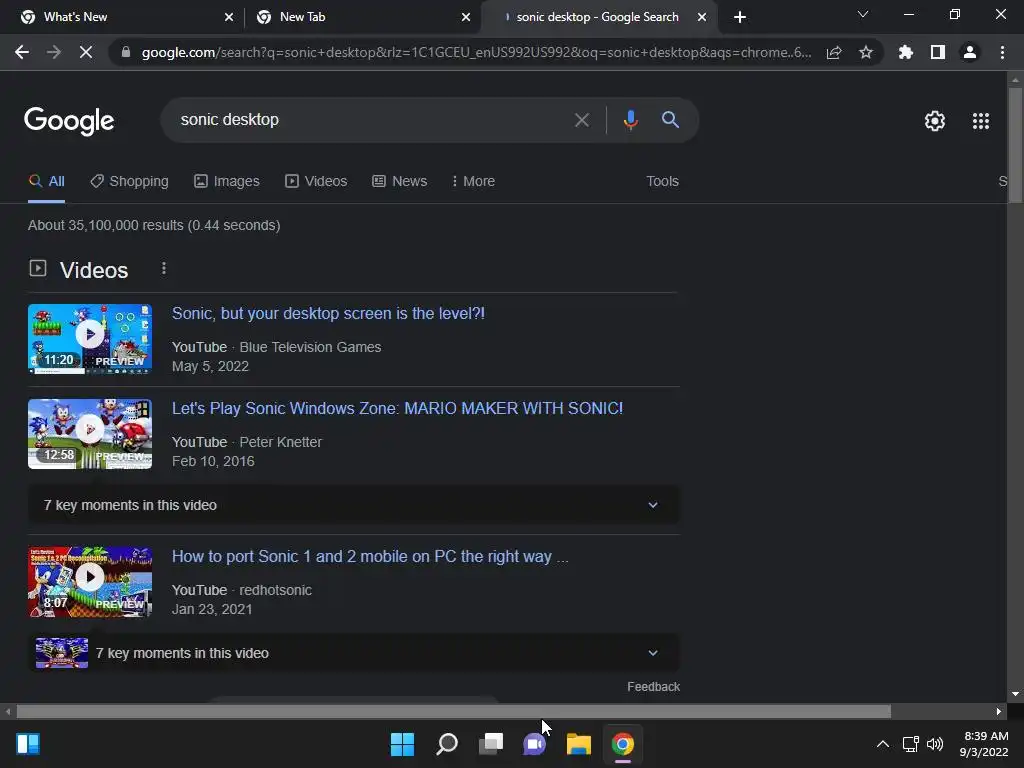Open 'How to port Sonic 1 and 2' video
This screenshot has height=768, width=1024.
click(x=370, y=556)
